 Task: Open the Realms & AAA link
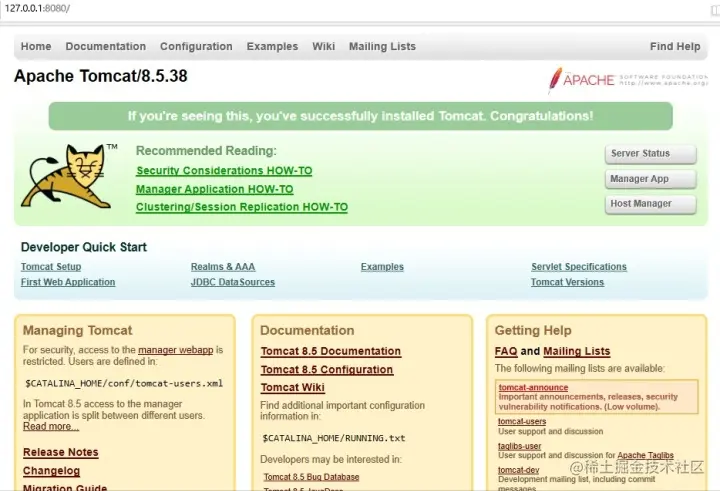point(223,267)
